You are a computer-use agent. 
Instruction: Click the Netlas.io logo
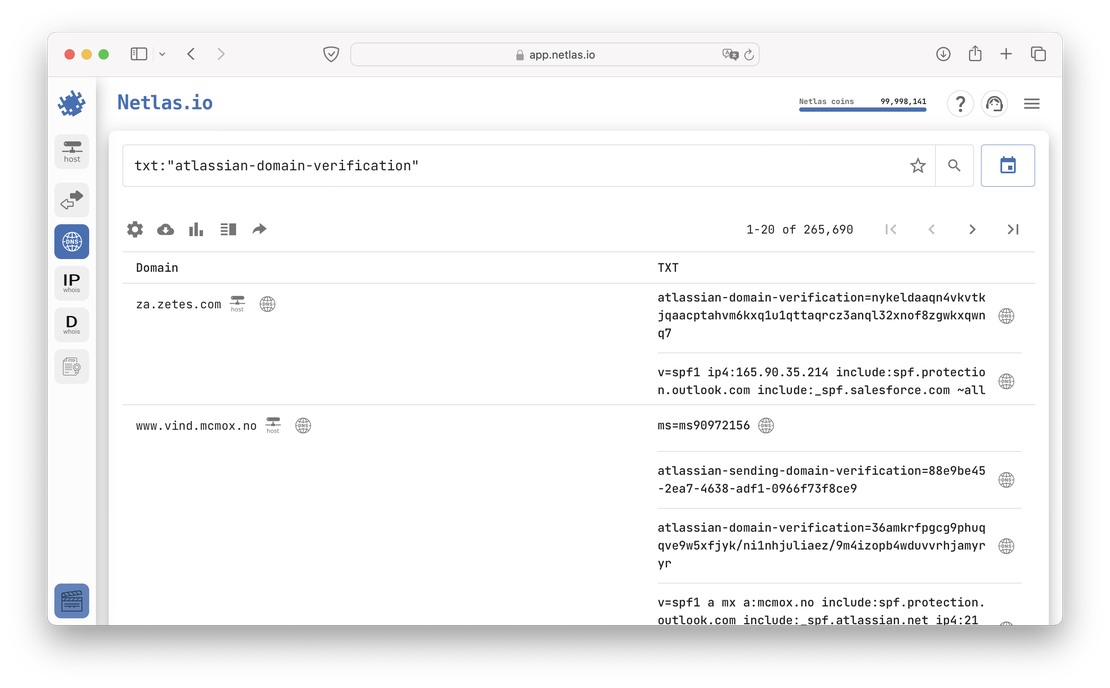[164, 103]
